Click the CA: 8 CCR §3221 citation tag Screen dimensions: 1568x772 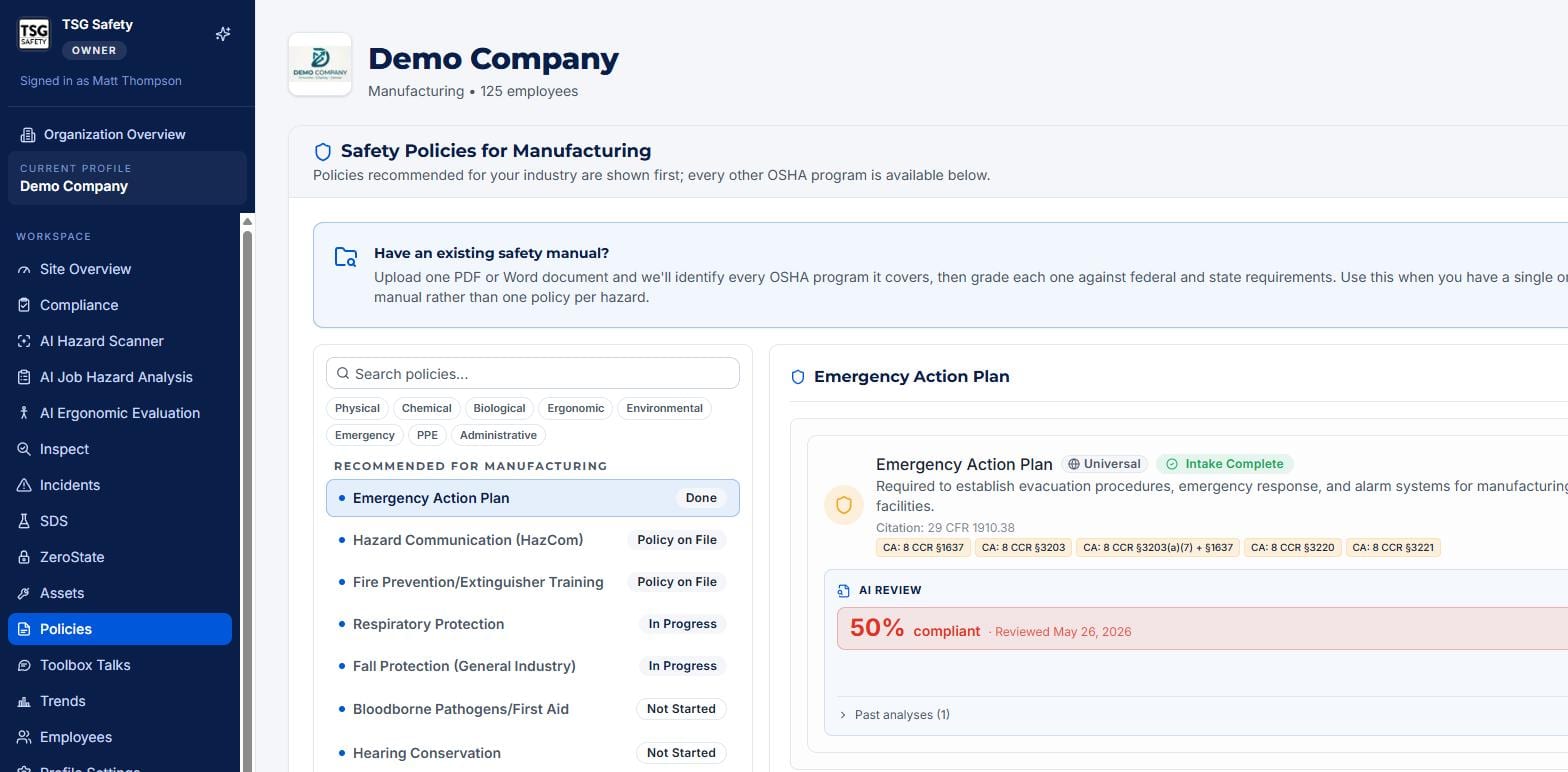coord(1393,548)
